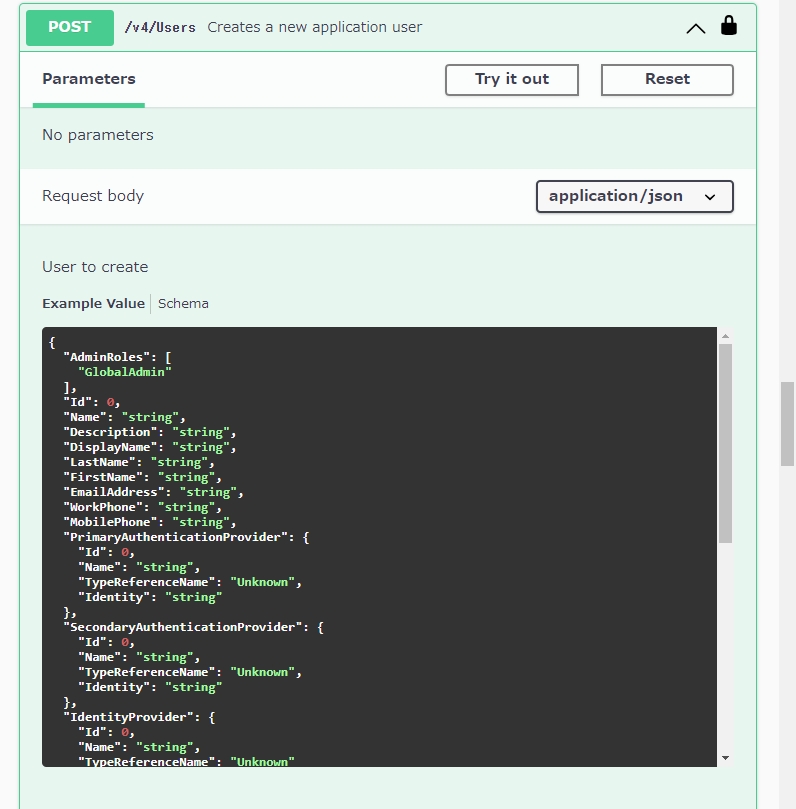Click the Reset button
Image resolution: width=796 pixels, height=809 pixels.
click(x=667, y=79)
